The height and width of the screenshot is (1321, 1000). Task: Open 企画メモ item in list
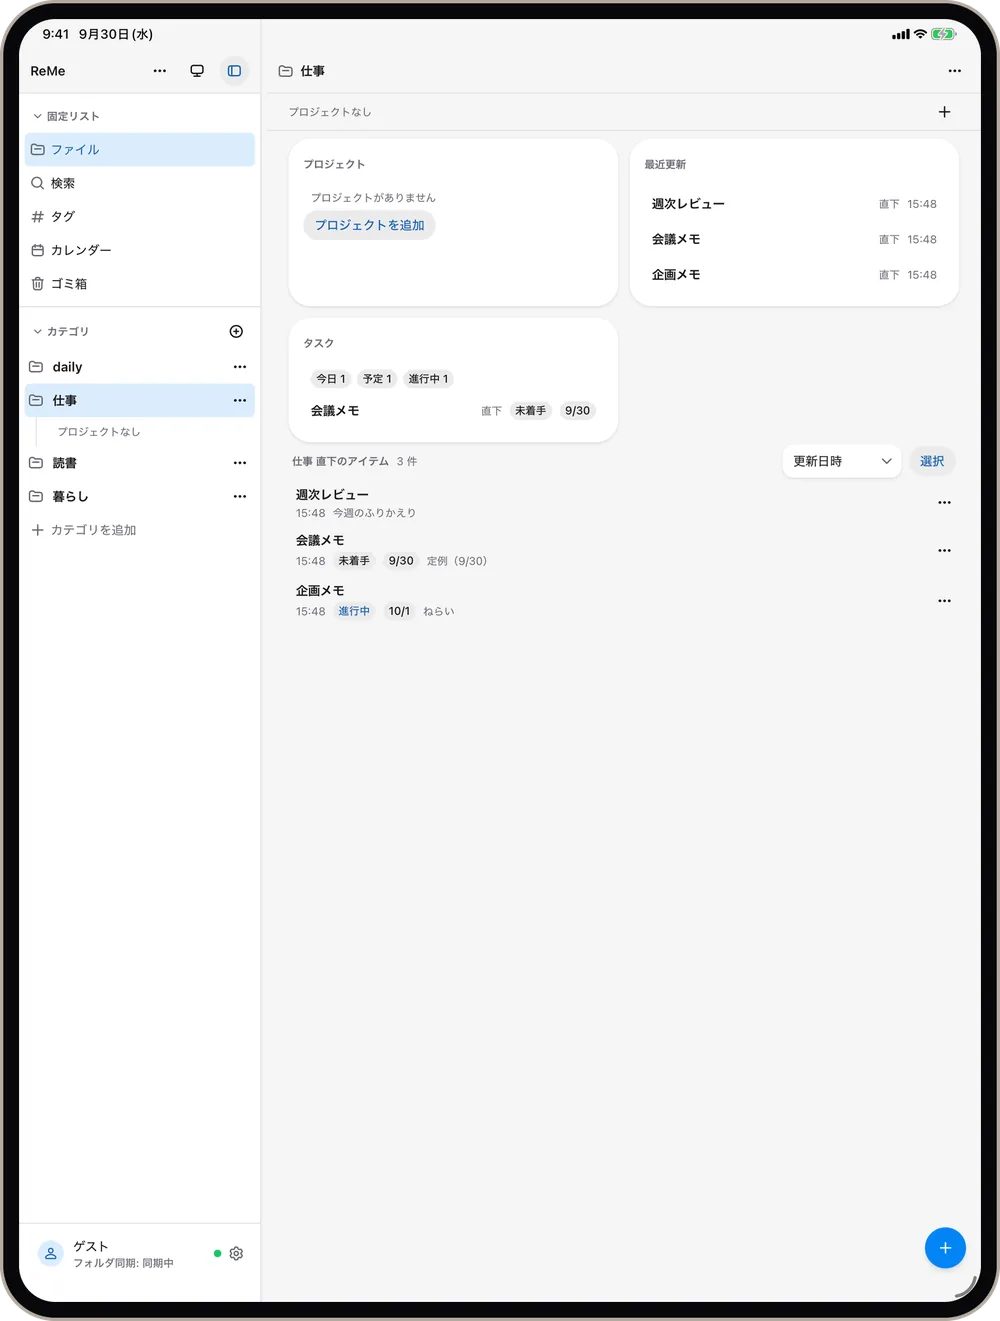point(320,591)
